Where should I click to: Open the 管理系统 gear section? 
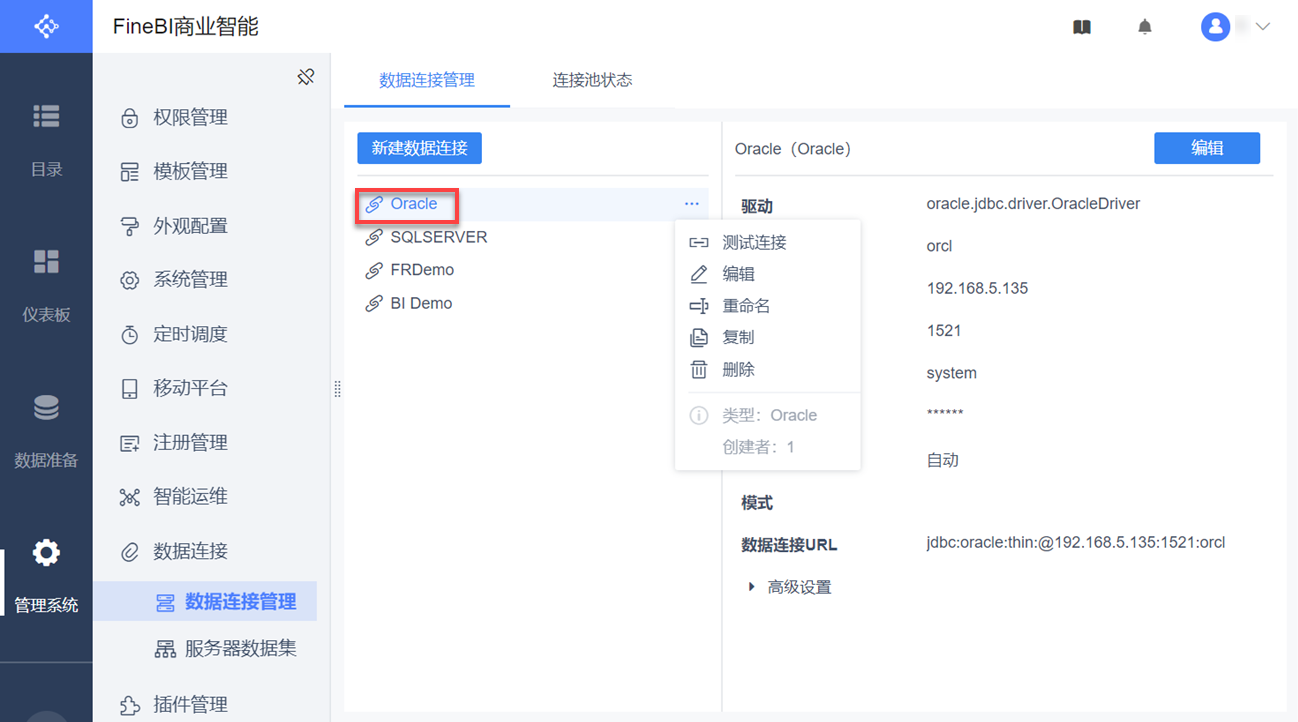[46, 577]
